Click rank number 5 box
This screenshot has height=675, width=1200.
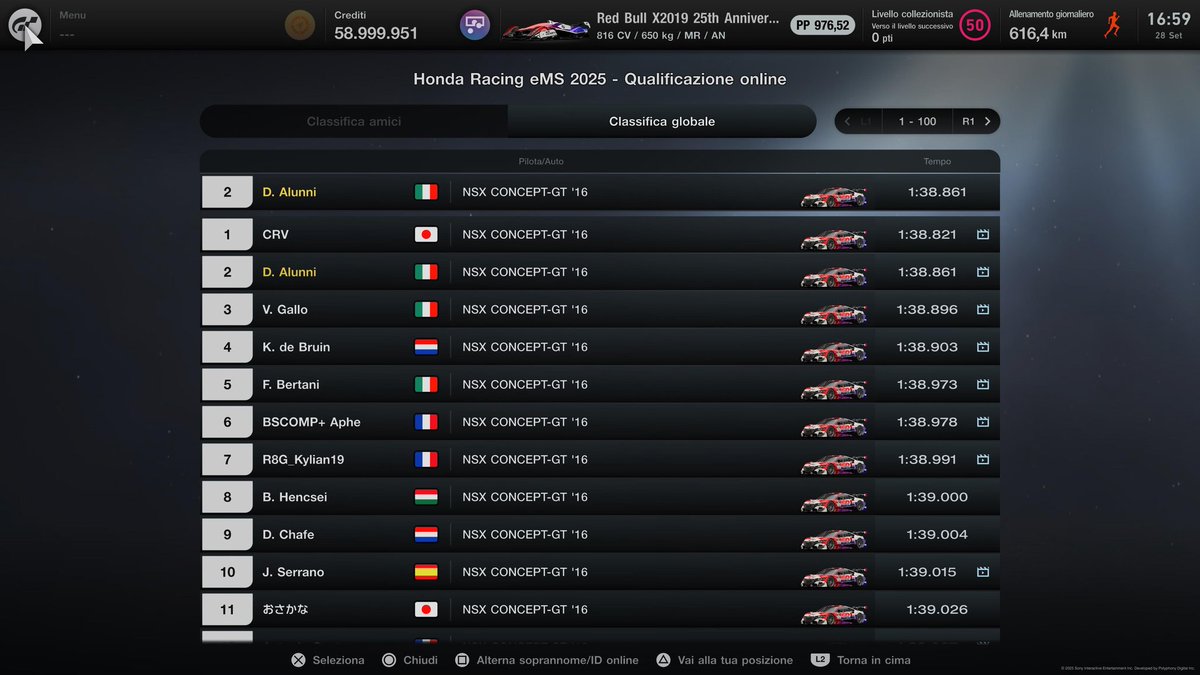pyautogui.click(x=227, y=385)
